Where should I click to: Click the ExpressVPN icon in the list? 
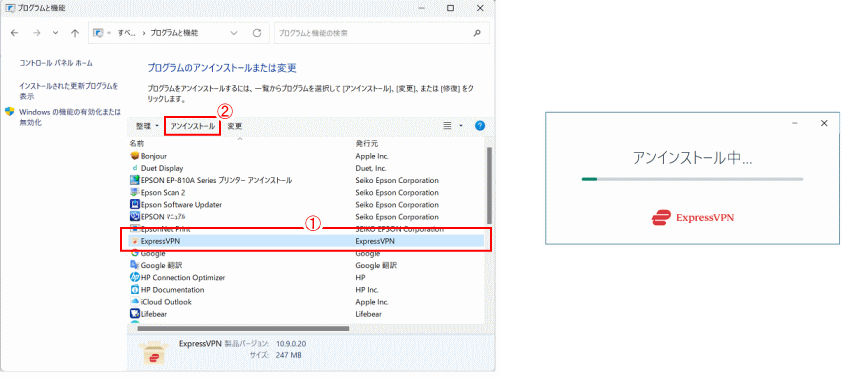pyautogui.click(x=135, y=242)
